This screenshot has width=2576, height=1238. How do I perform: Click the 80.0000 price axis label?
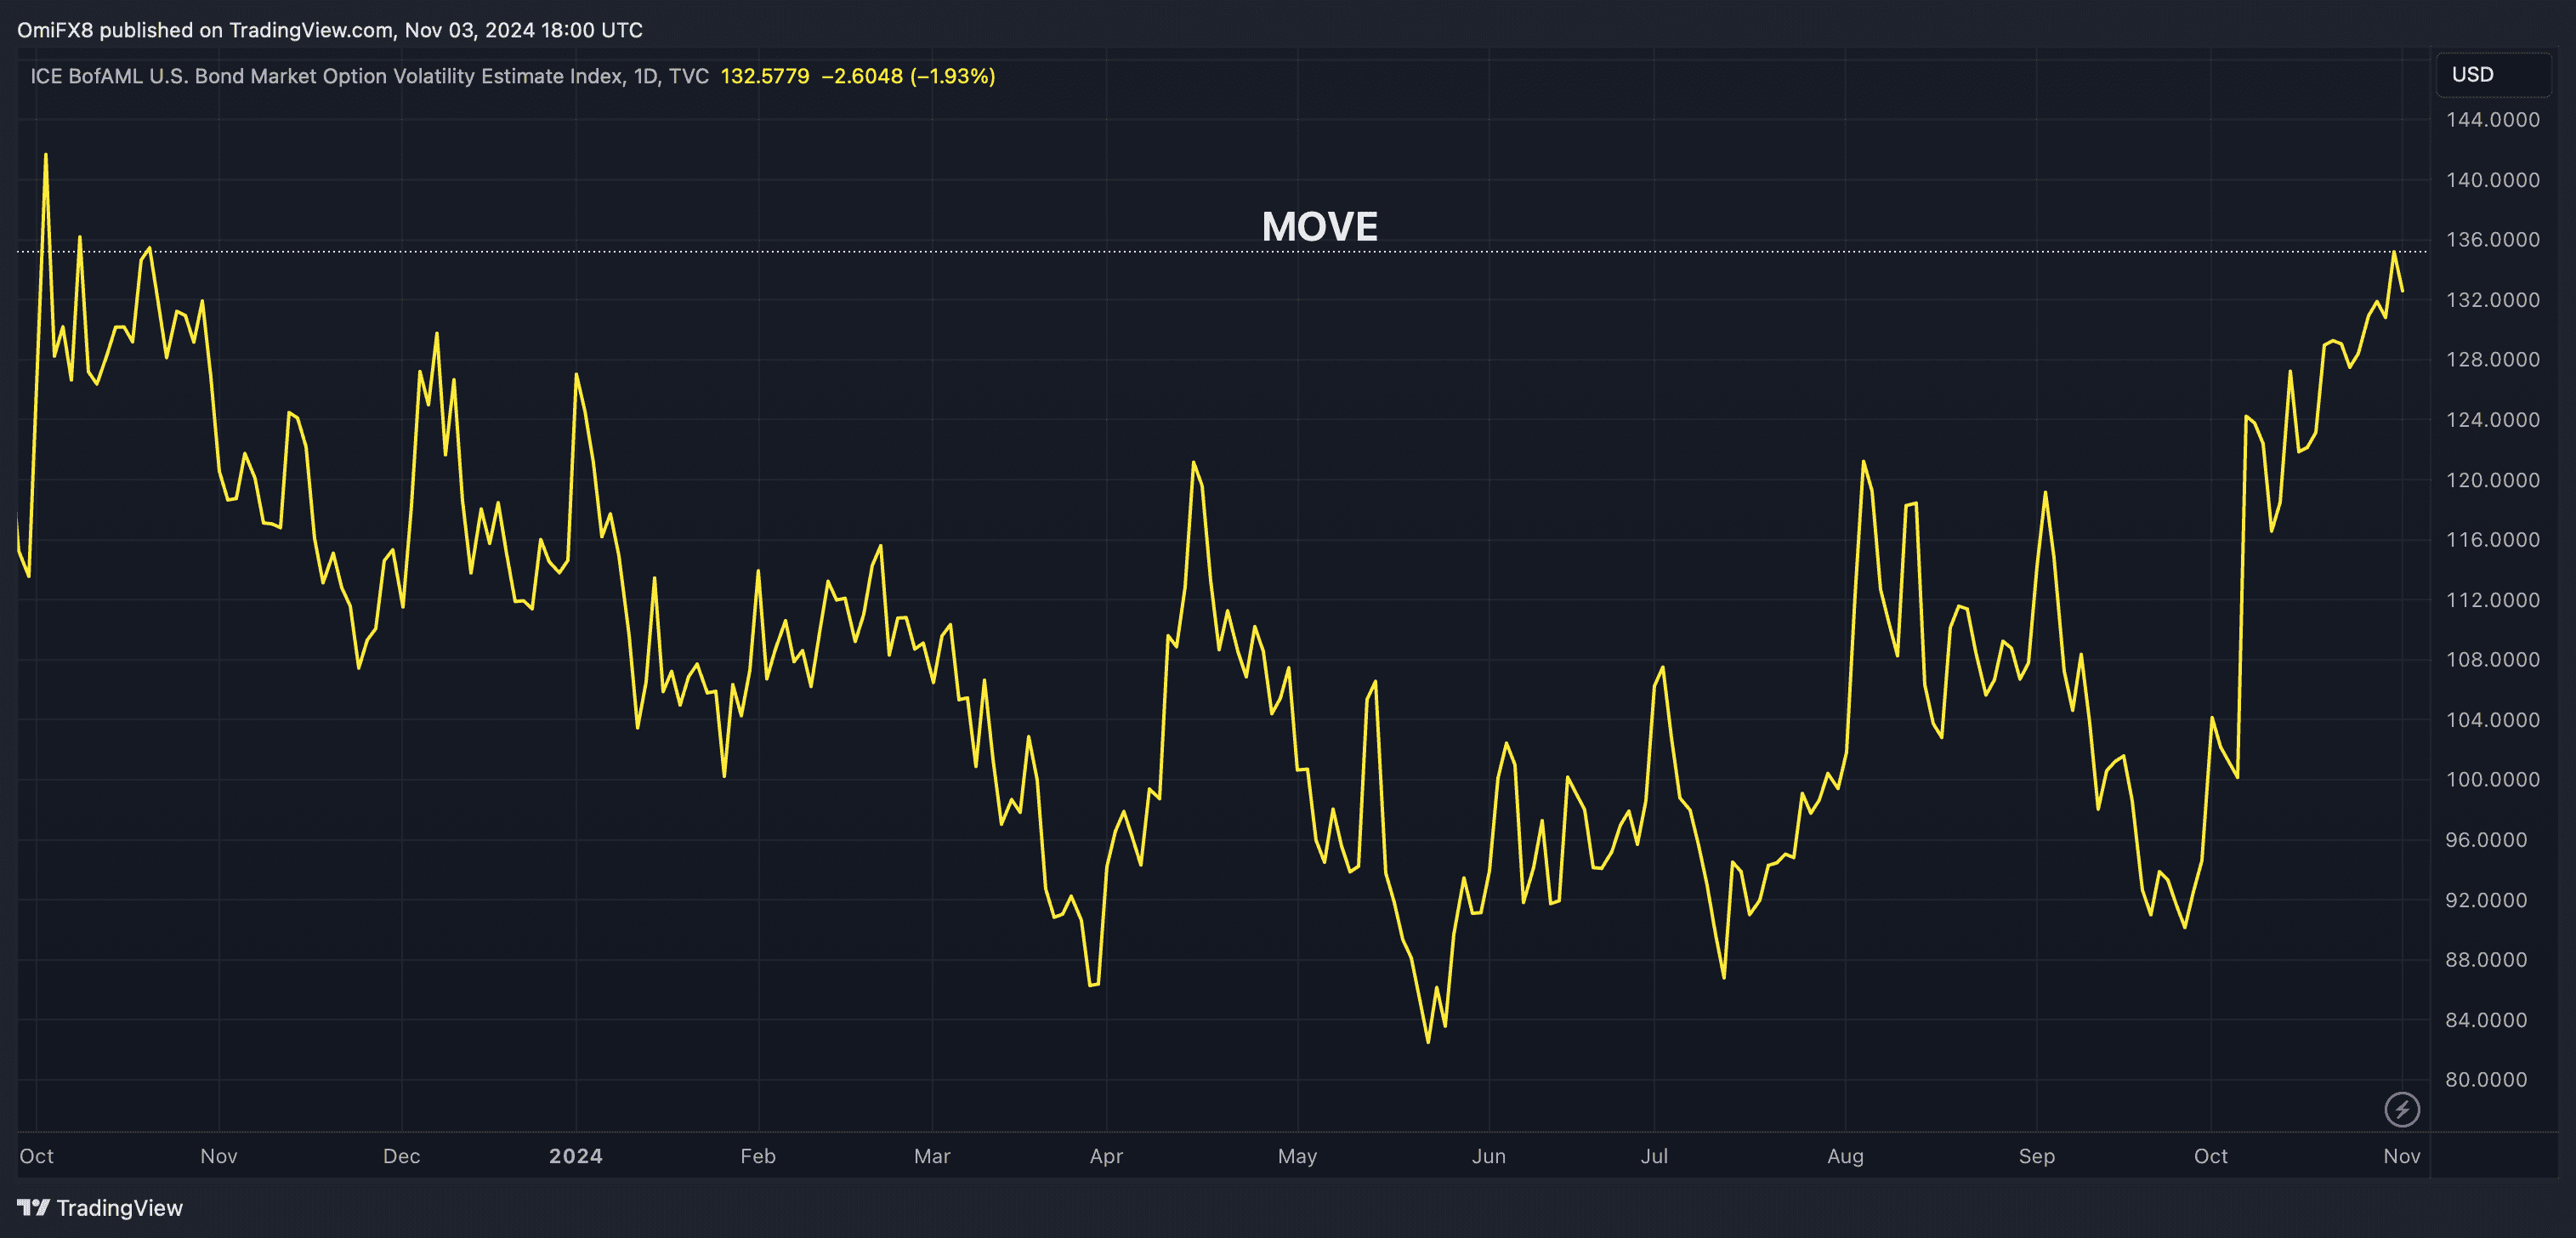coord(2486,1079)
